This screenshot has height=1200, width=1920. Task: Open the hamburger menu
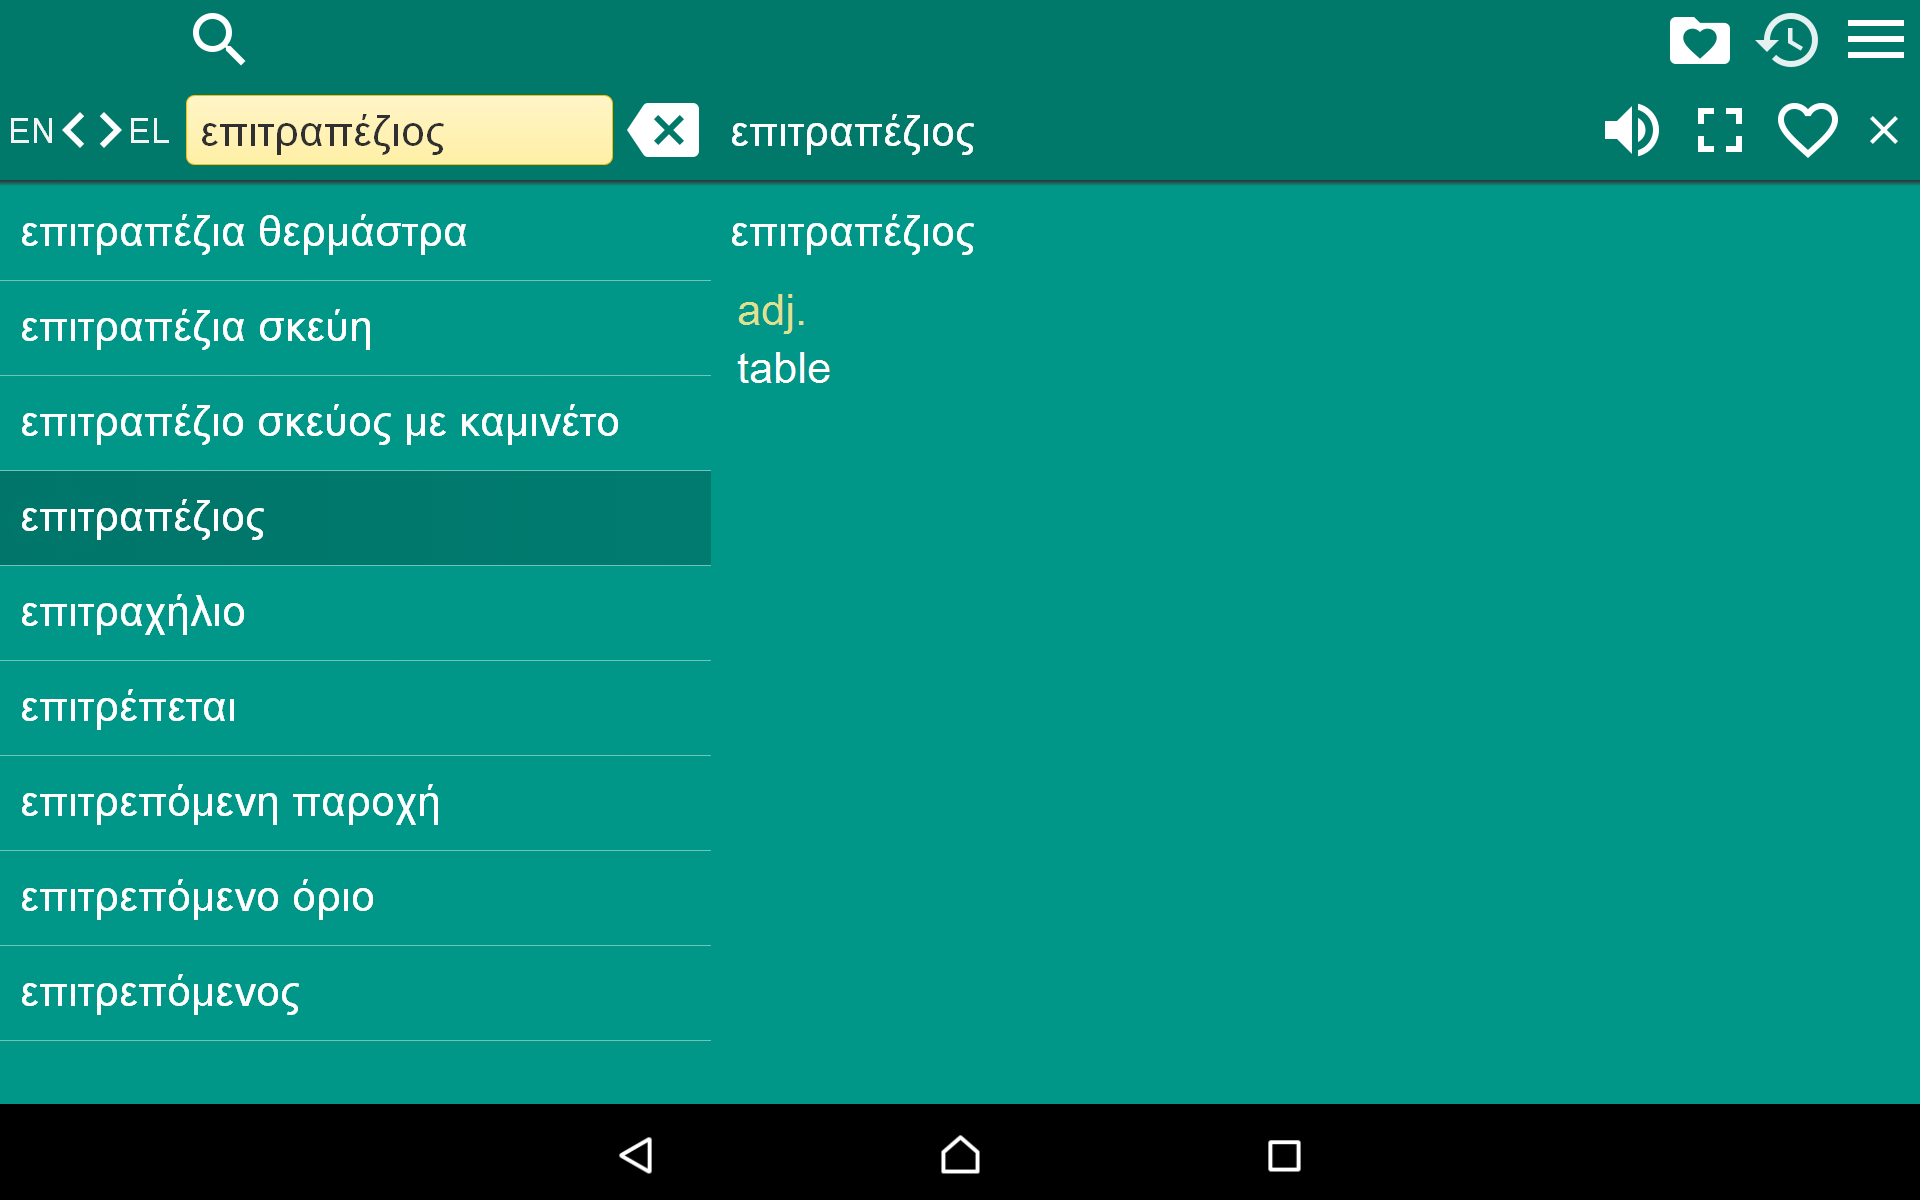1875,40
